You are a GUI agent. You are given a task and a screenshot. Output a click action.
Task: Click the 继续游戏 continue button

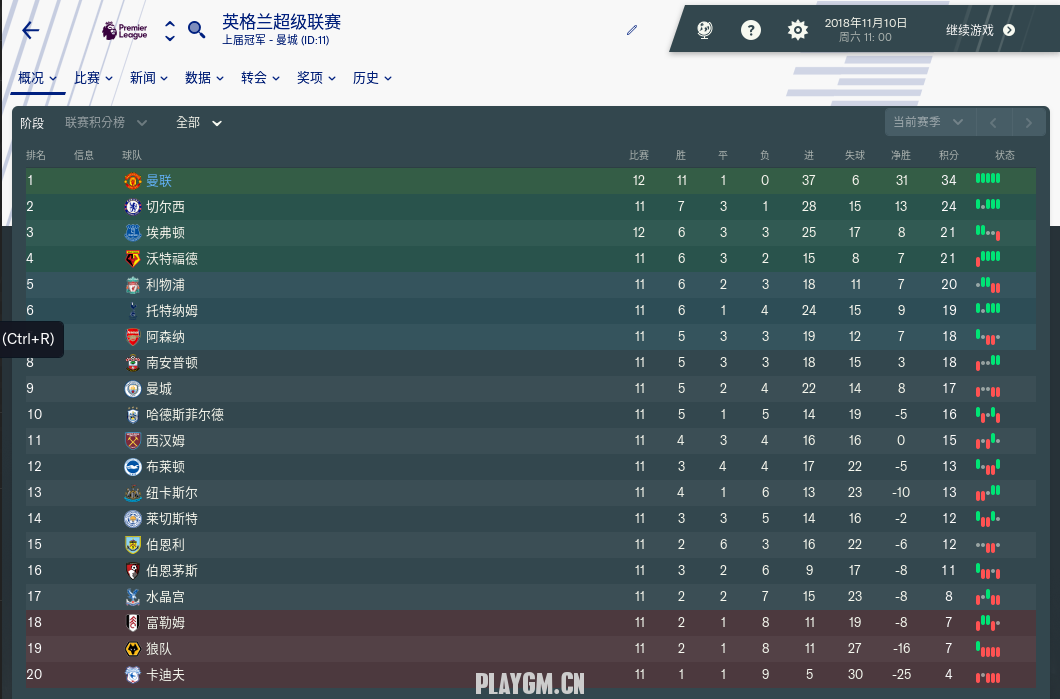(980, 30)
